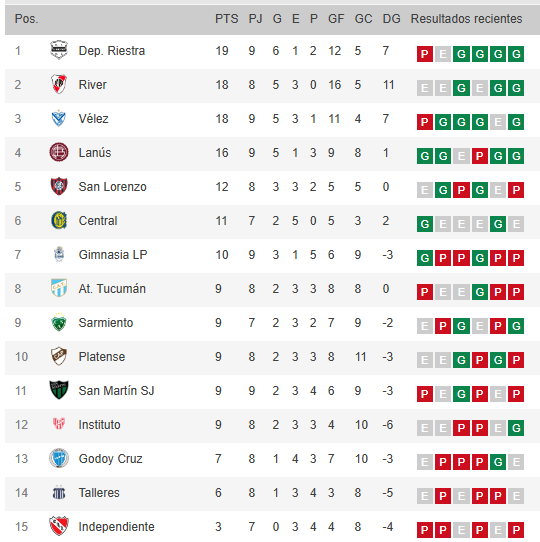Click the San Lorenzo crest icon
This screenshot has height=542, width=540.
(x=59, y=186)
